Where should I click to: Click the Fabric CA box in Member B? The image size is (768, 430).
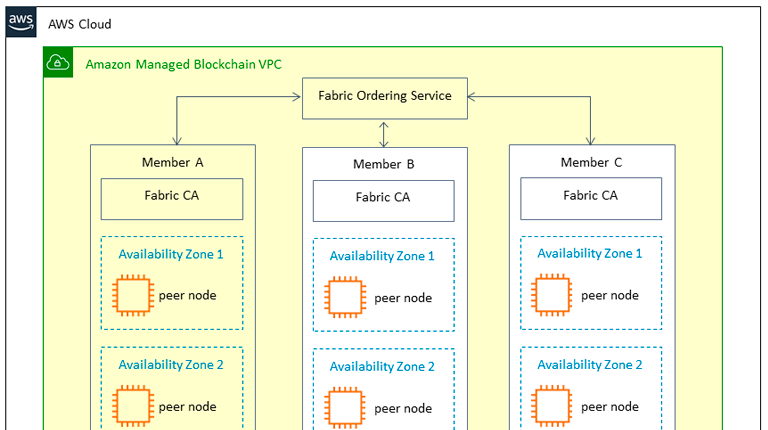tap(384, 201)
